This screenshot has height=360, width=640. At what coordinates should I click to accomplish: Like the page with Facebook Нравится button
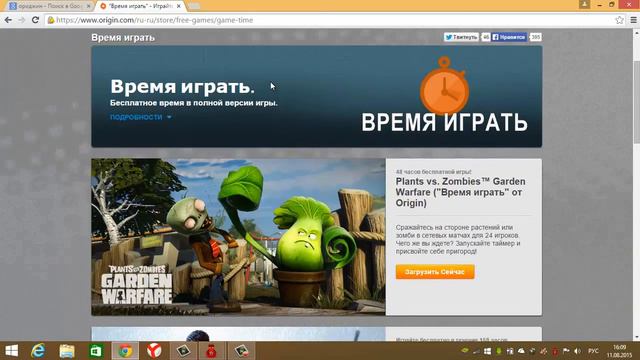click(x=509, y=37)
